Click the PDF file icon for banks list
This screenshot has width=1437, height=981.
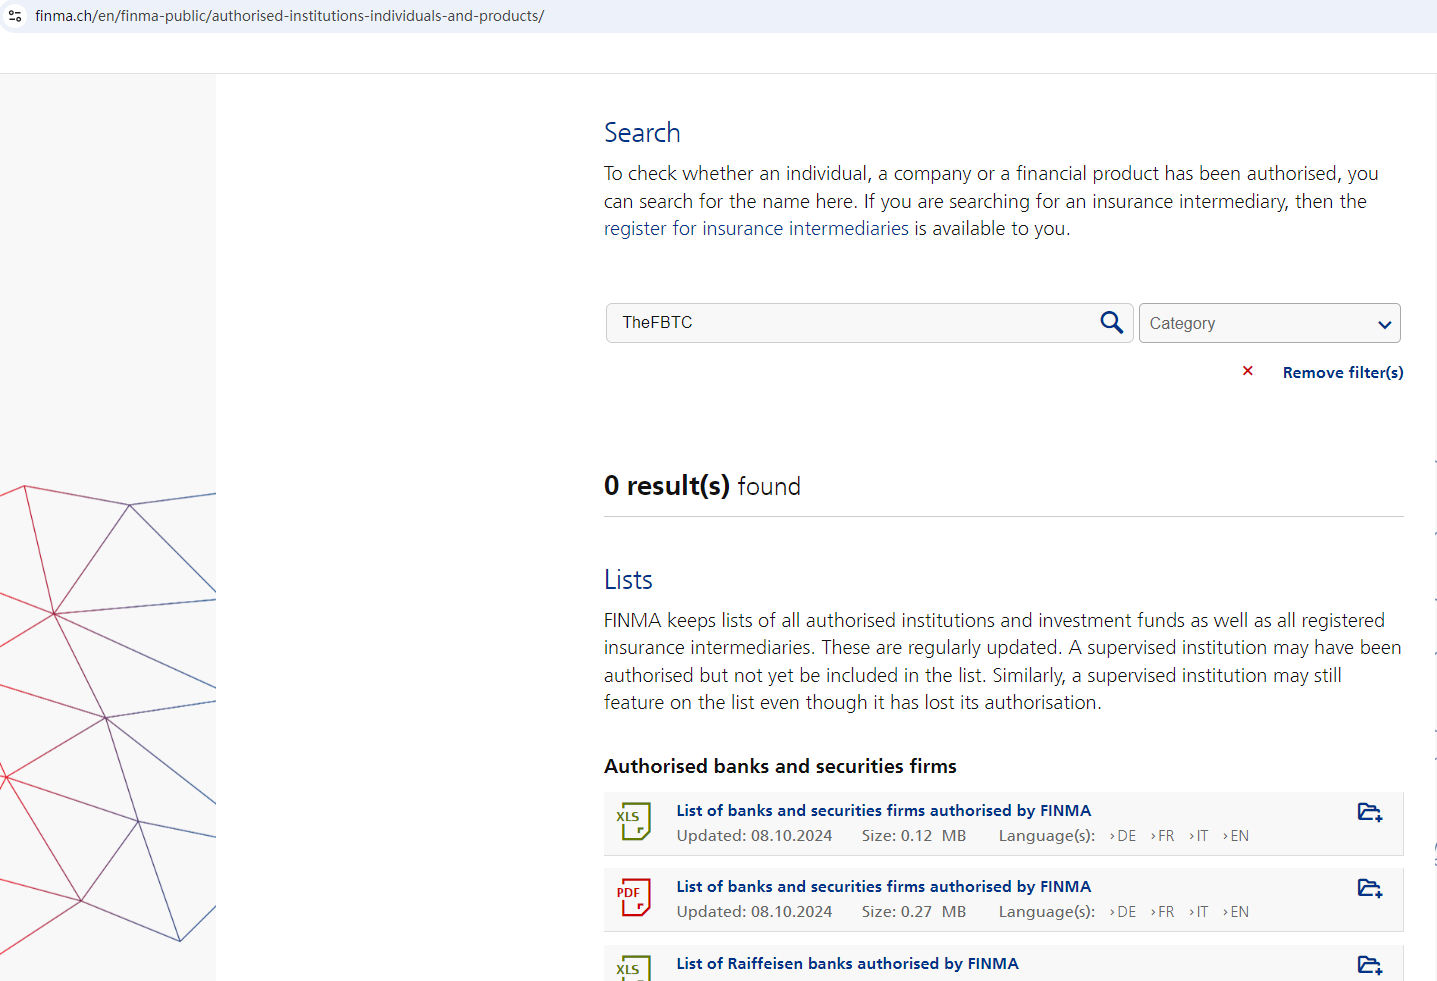[634, 897]
